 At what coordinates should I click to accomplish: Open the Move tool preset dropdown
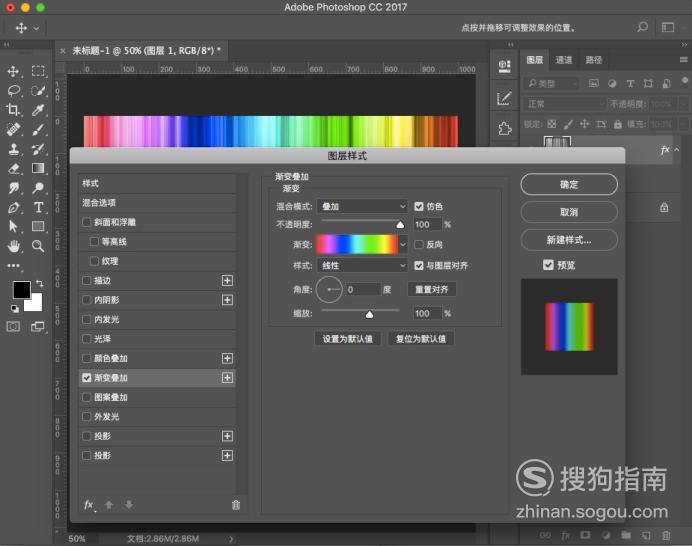click(36, 28)
